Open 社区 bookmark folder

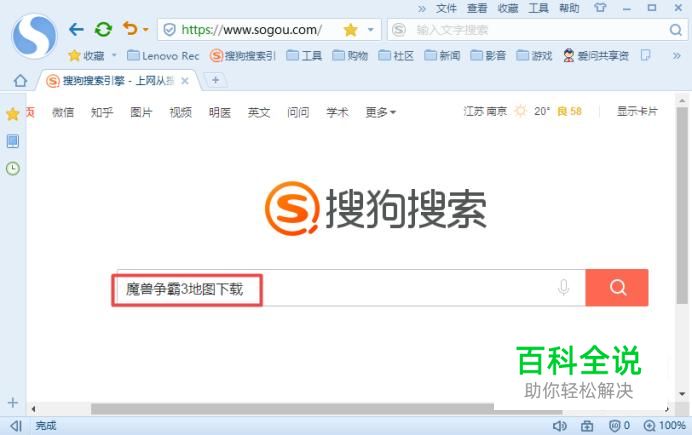pyautogui.click(x=396, y=56)
